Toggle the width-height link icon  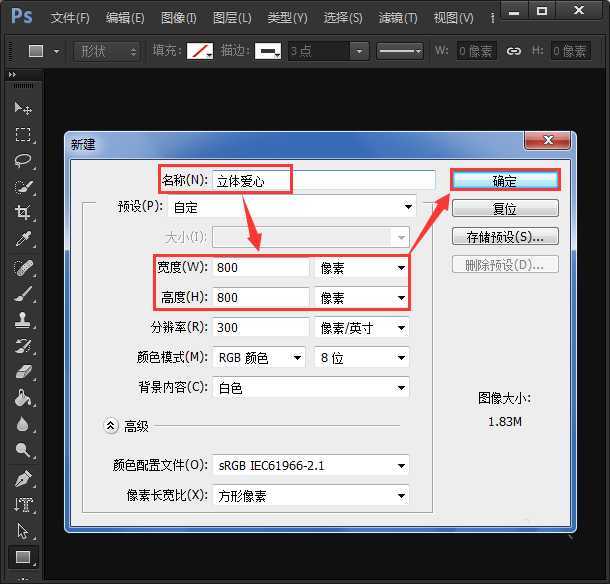tap(514, 51)
